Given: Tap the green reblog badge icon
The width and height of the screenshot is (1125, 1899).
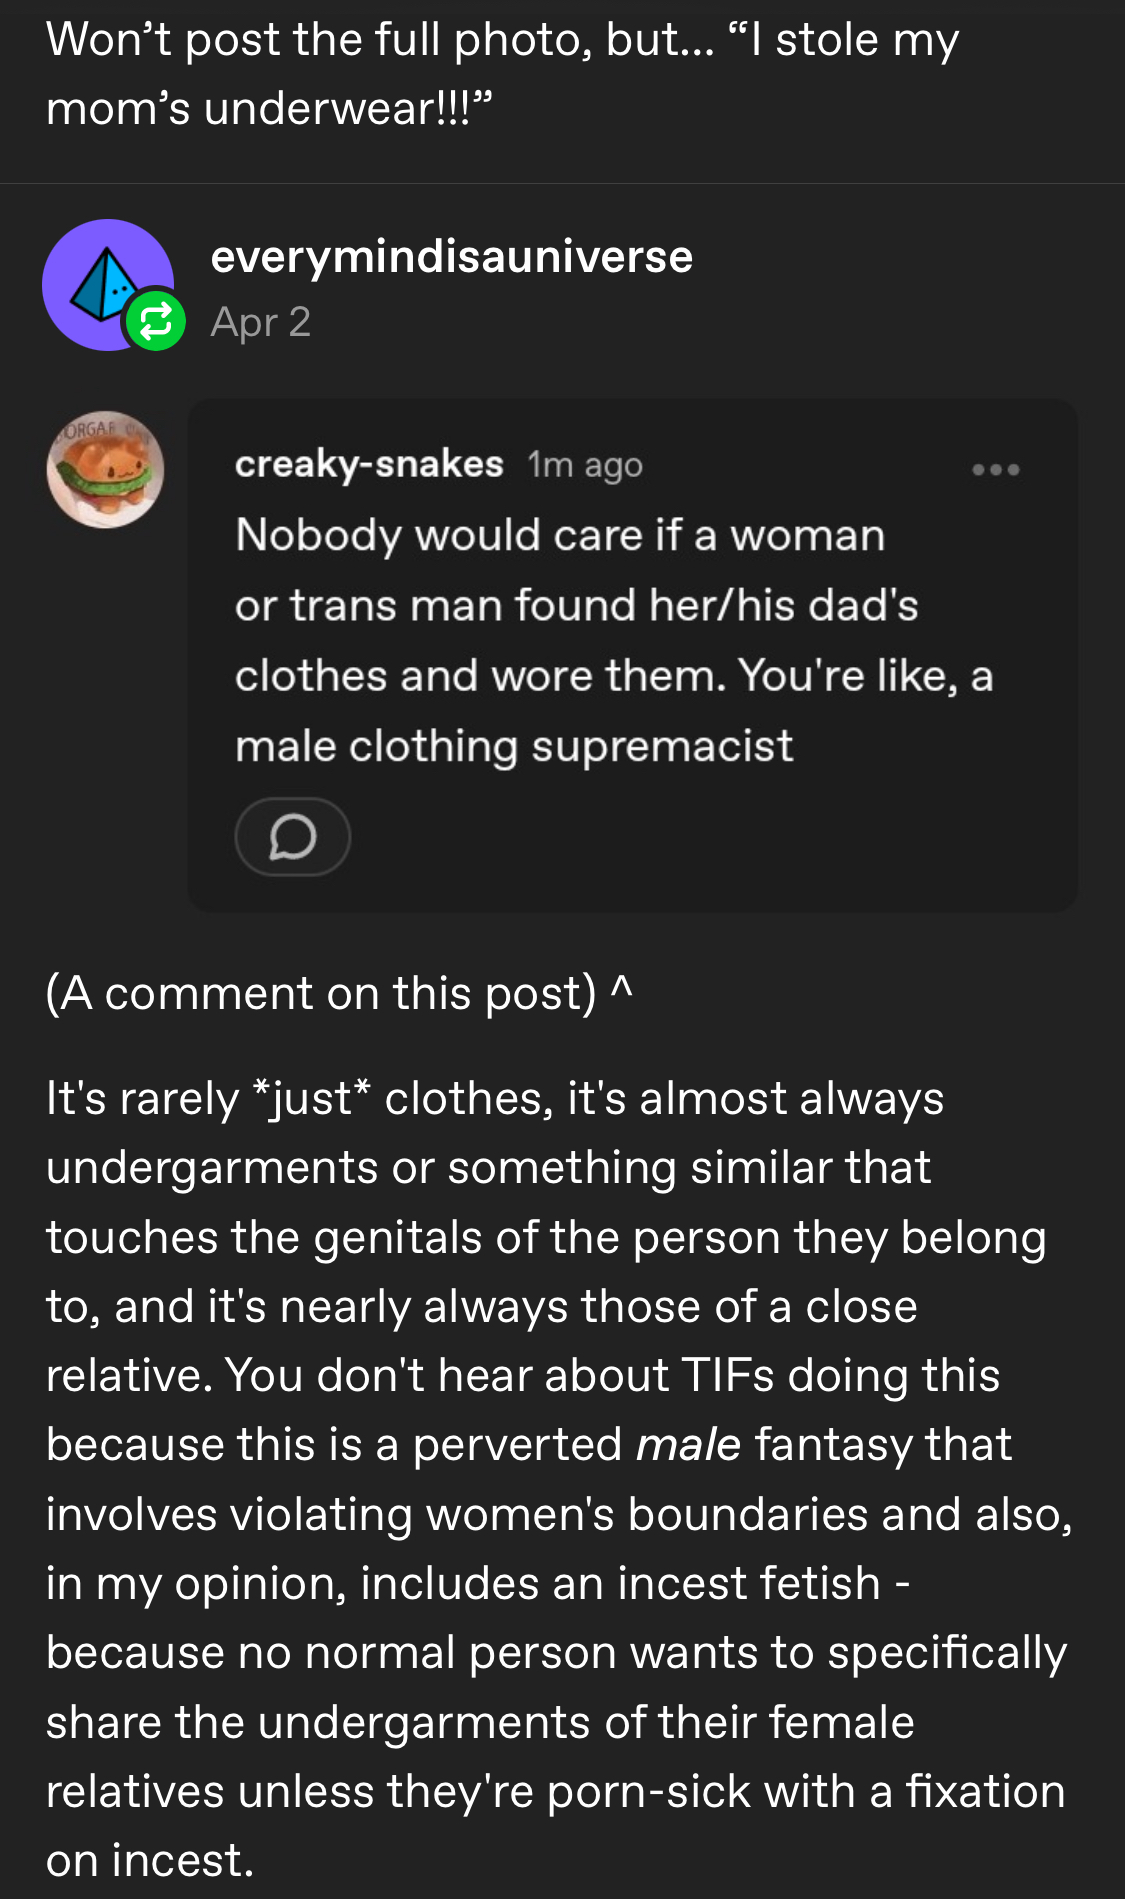Looking at the screenshot, I should tap(155, 321).
